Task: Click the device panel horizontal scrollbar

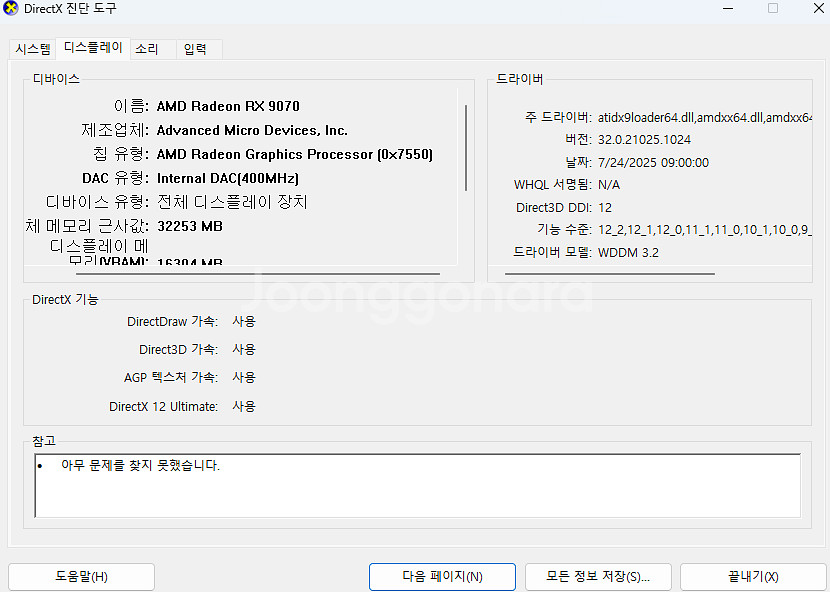Action: click(x=258, y=274)
